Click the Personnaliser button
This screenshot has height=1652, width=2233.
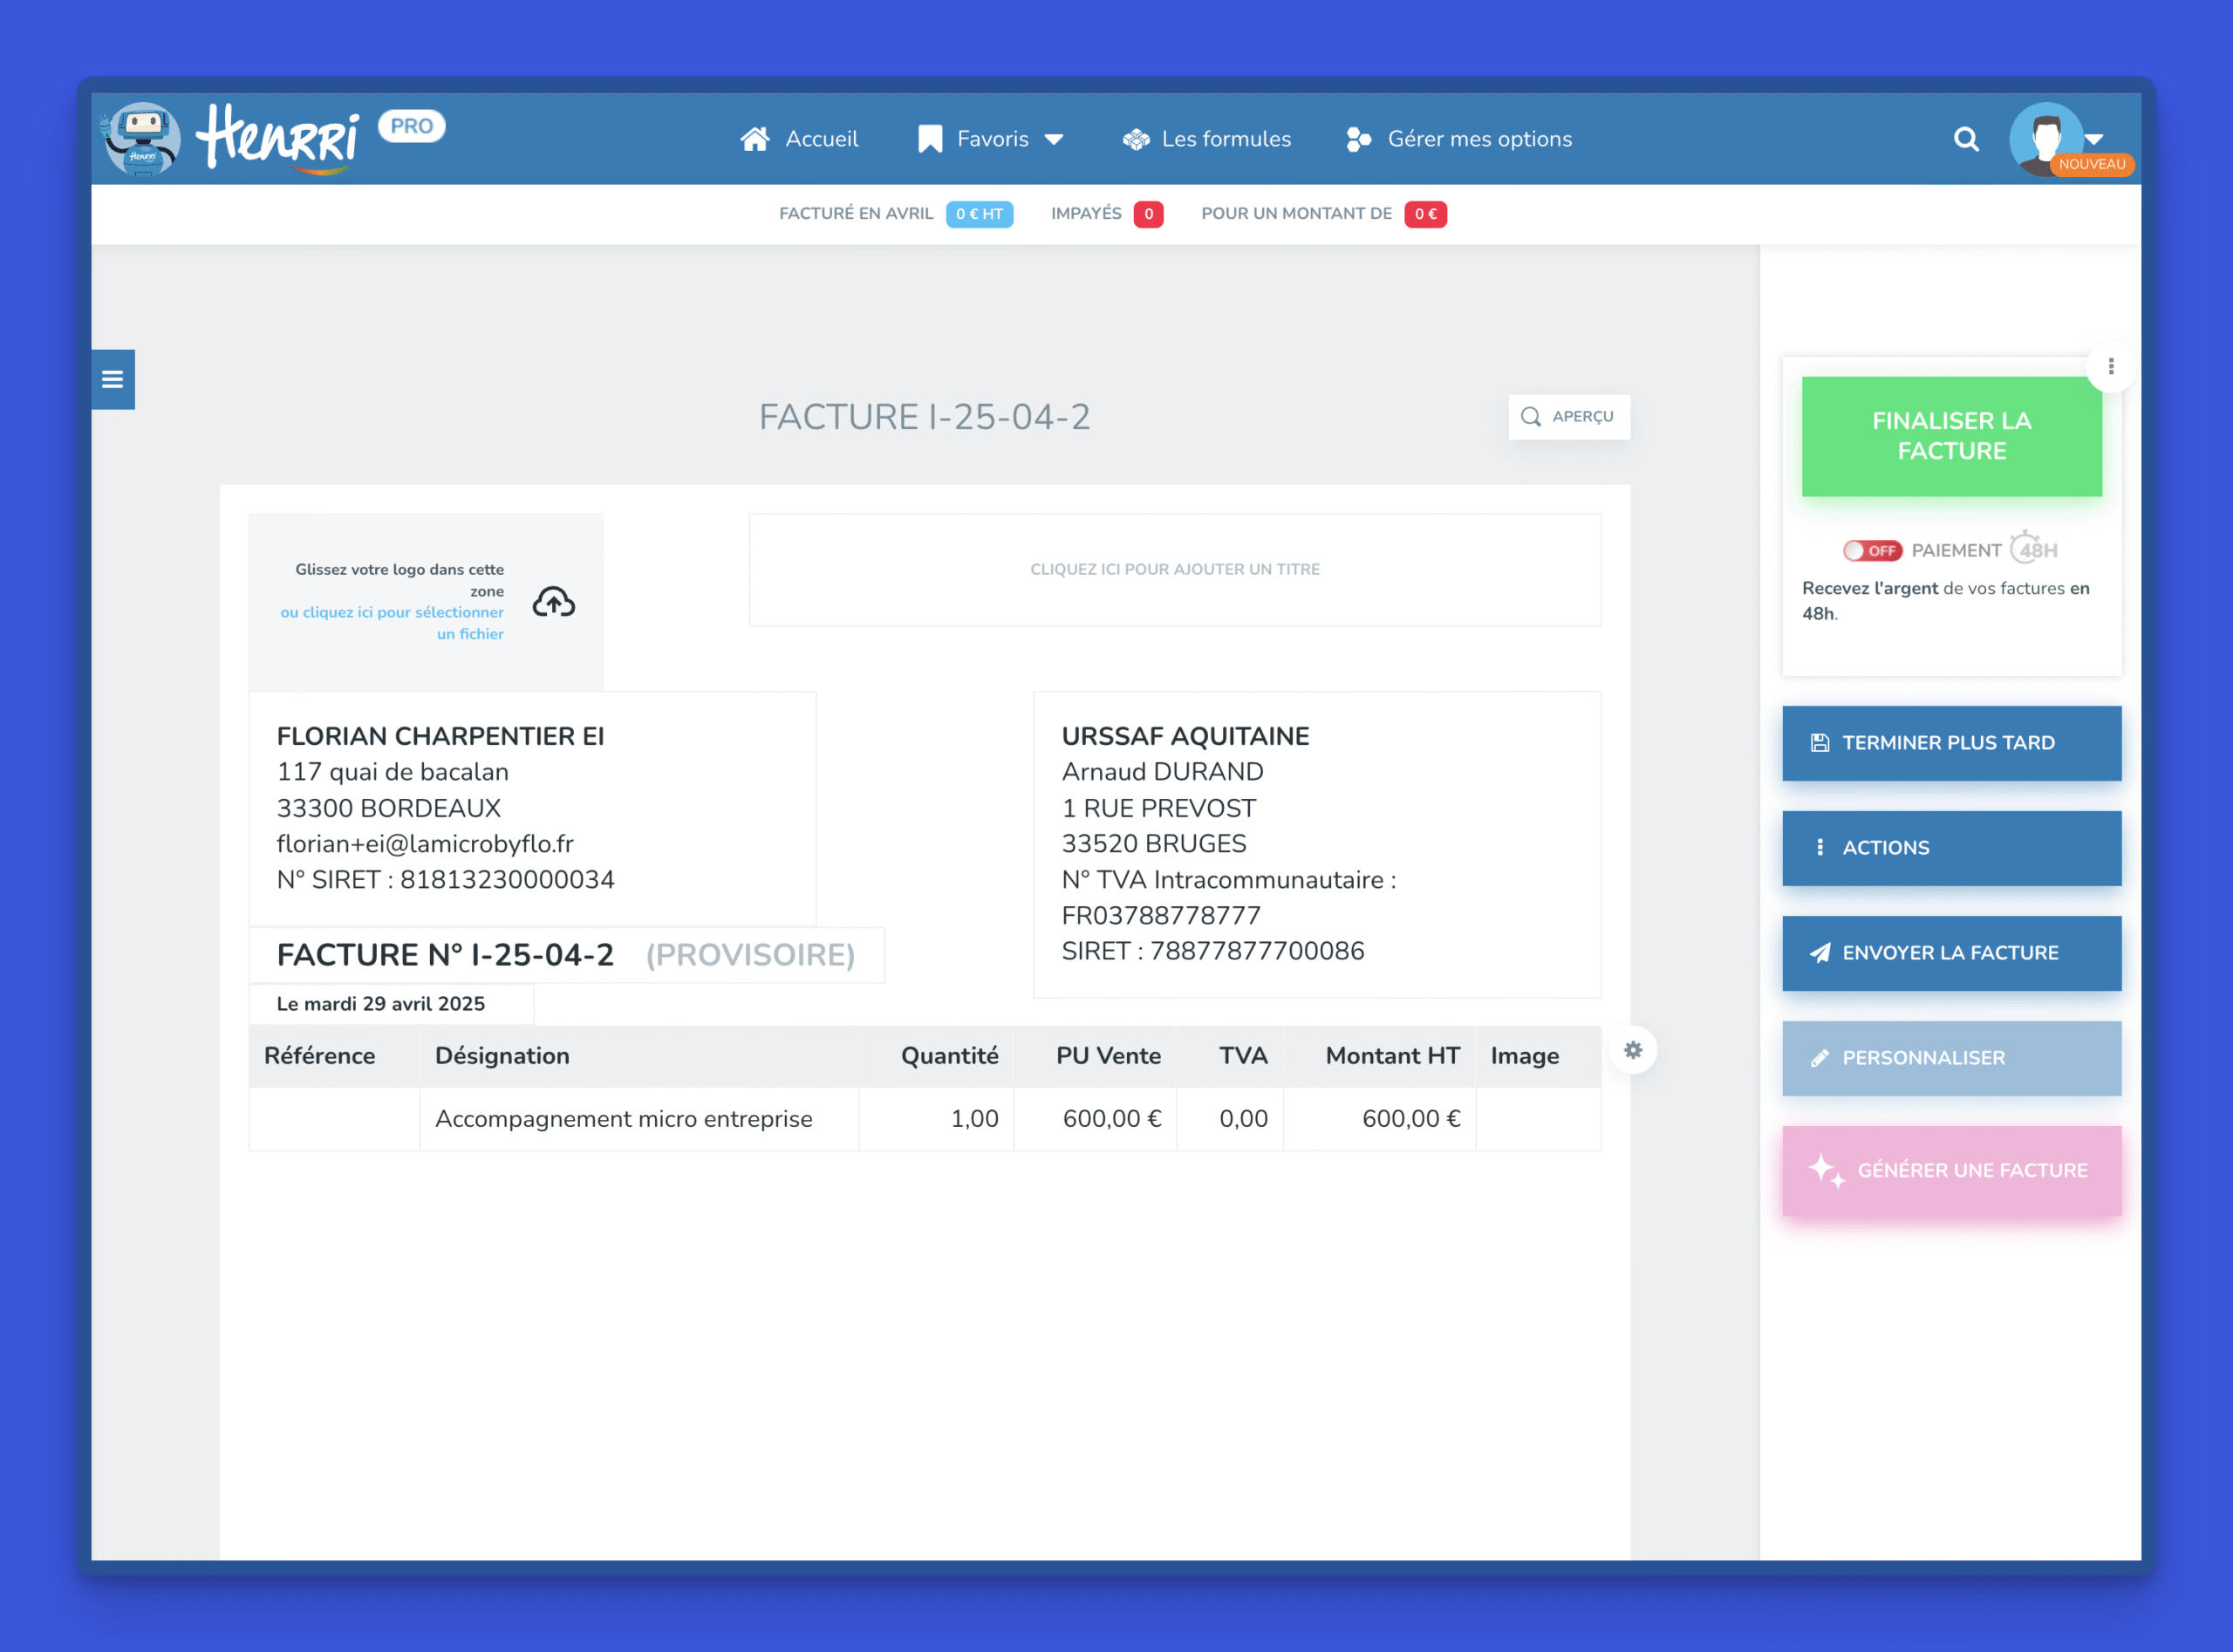[x=1951, y=1058]
